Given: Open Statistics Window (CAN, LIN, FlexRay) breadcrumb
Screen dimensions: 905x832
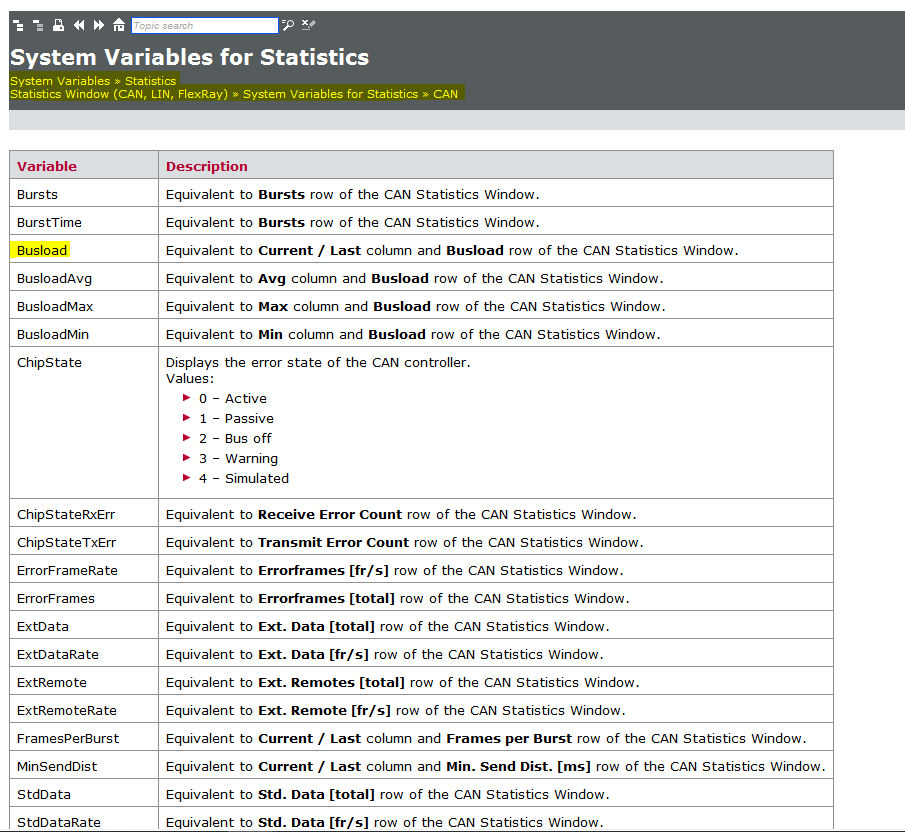Looking at the screenshot, I should 119,94.
